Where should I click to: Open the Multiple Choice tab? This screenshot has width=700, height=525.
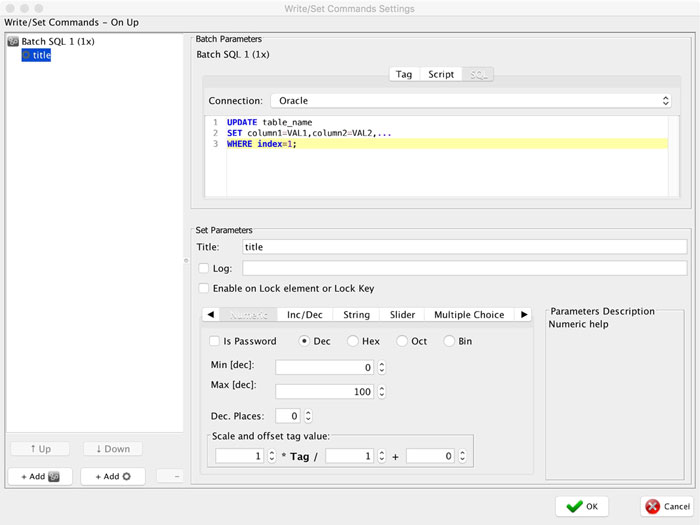tap(469, 315)
